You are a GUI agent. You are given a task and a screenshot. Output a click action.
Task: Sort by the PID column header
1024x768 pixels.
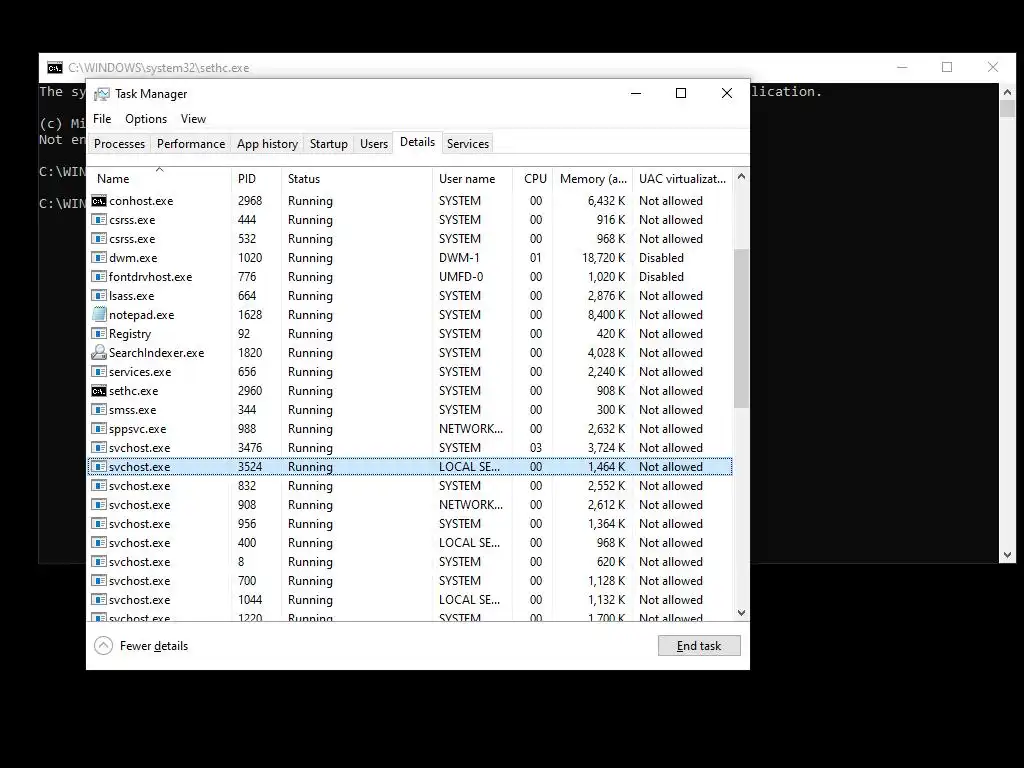pos(256,178)
